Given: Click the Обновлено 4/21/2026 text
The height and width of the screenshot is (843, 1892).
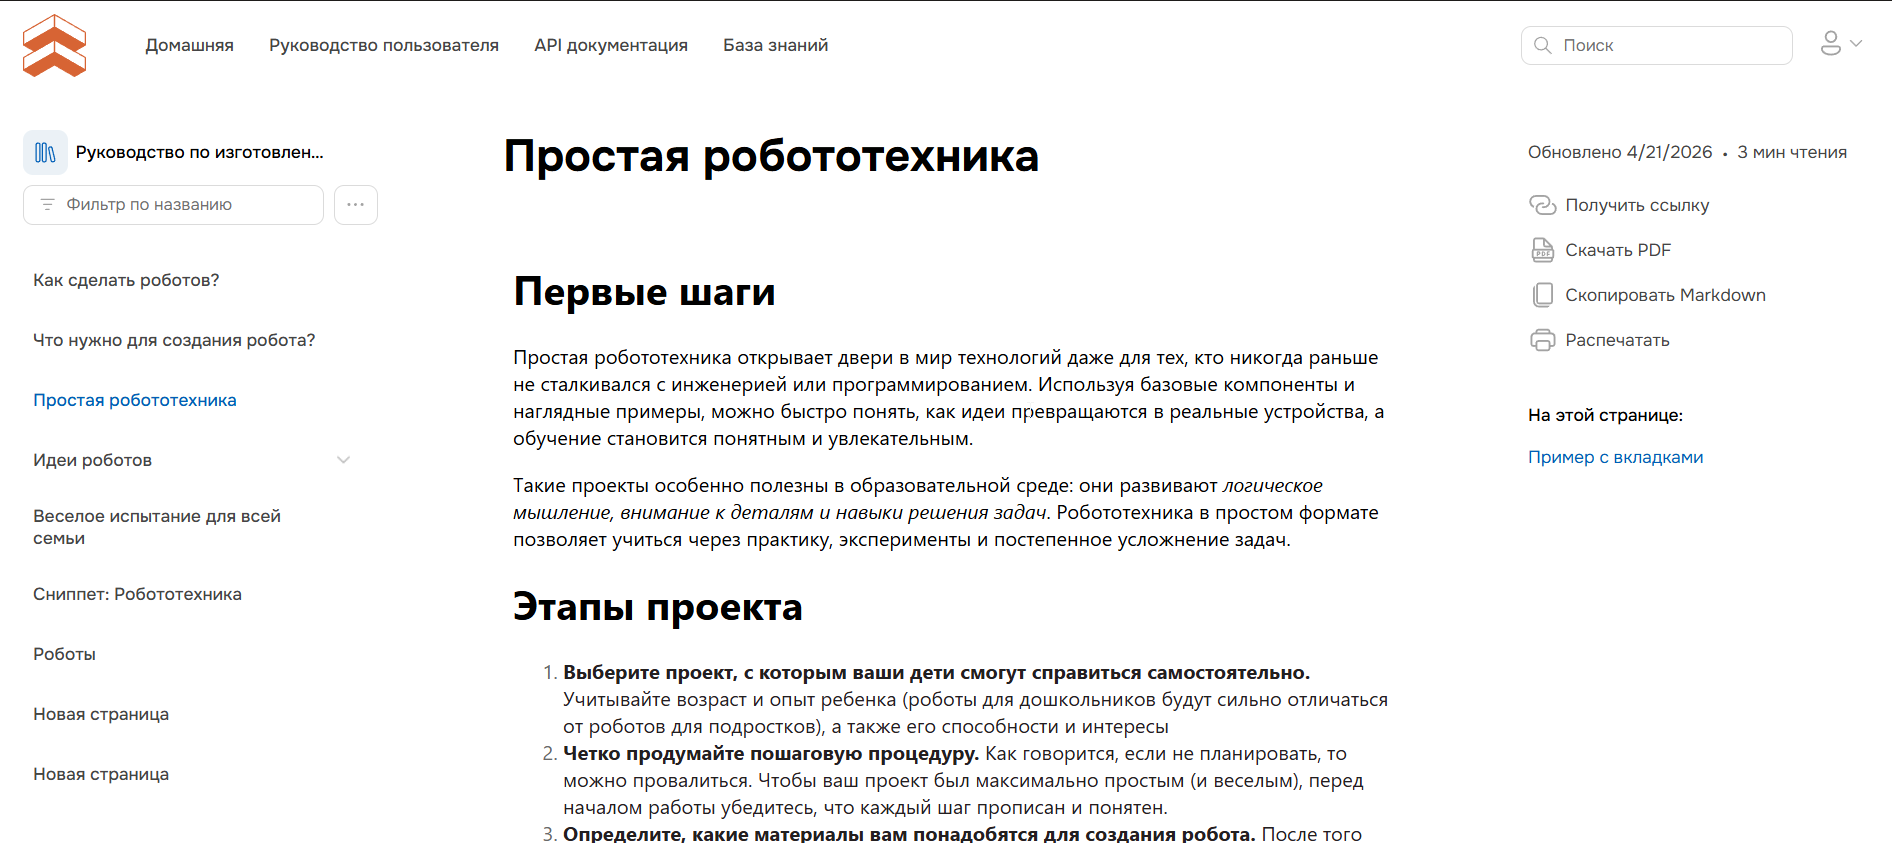Looking at the screenshot, I should tap(1620, 152).
